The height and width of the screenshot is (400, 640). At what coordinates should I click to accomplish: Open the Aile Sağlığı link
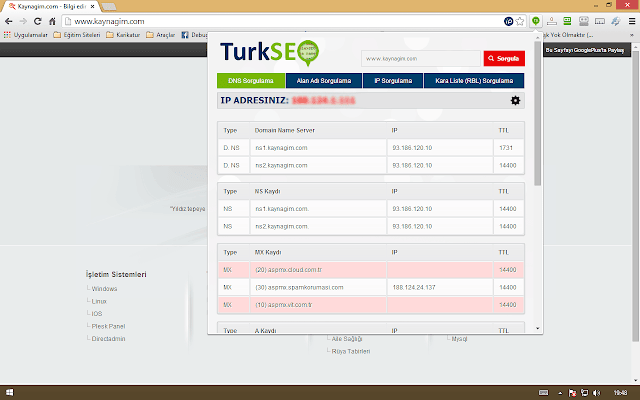coord(347,339)
